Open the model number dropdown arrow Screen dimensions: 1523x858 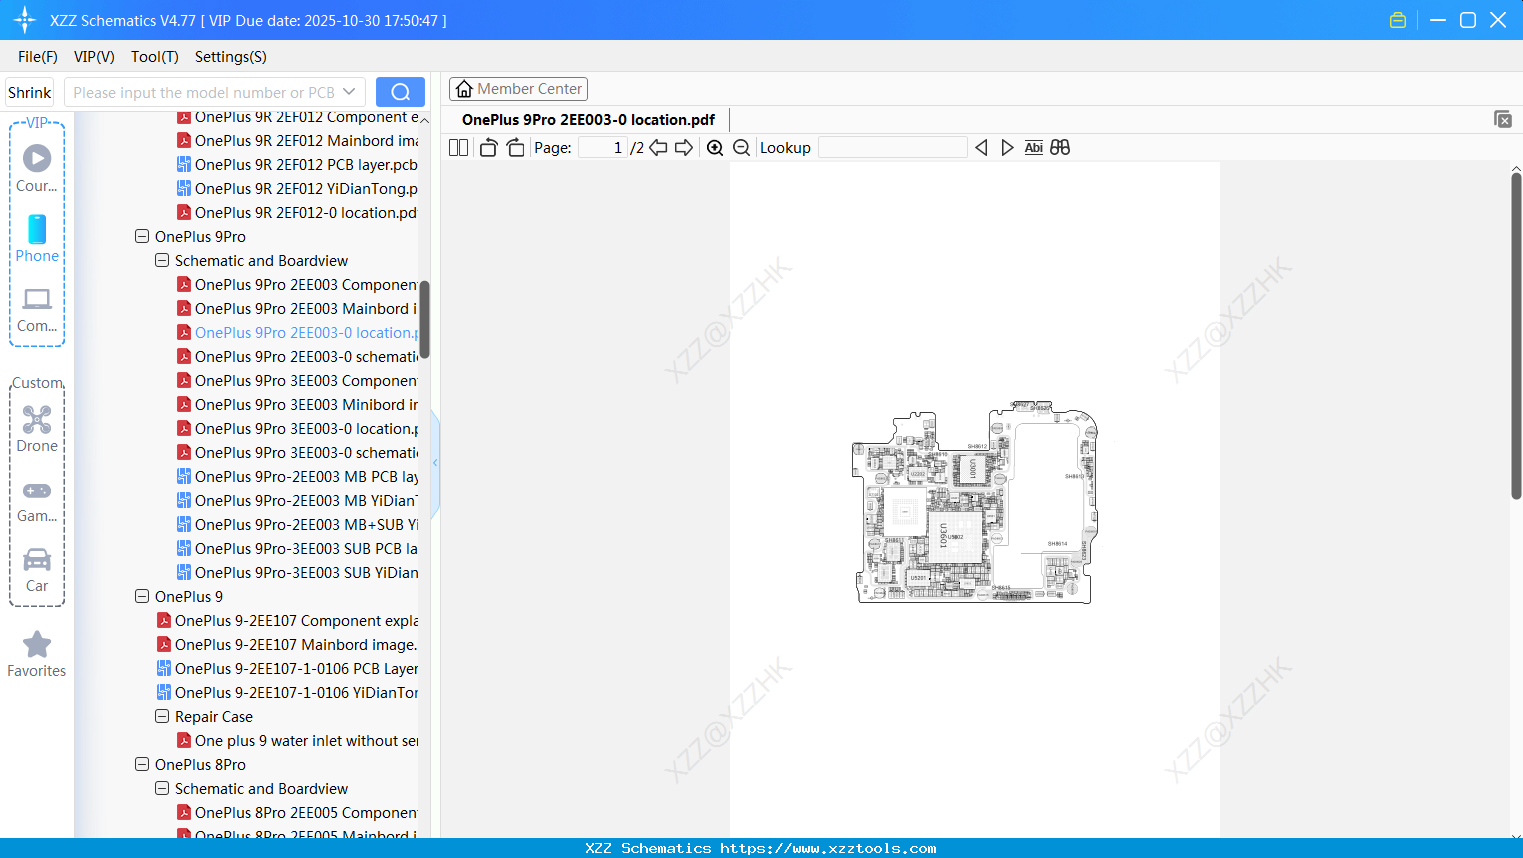pos(349,92)
